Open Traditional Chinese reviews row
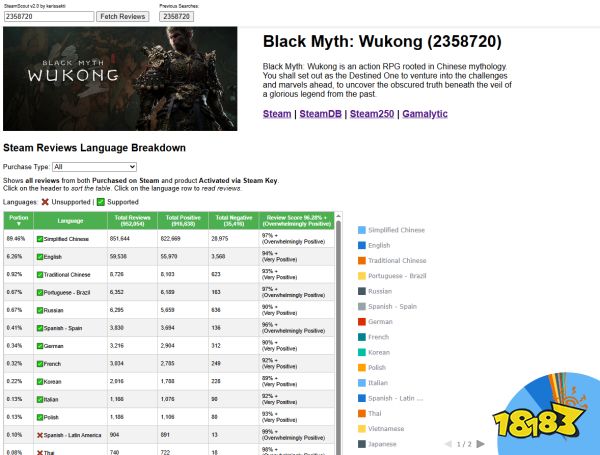 169,274
